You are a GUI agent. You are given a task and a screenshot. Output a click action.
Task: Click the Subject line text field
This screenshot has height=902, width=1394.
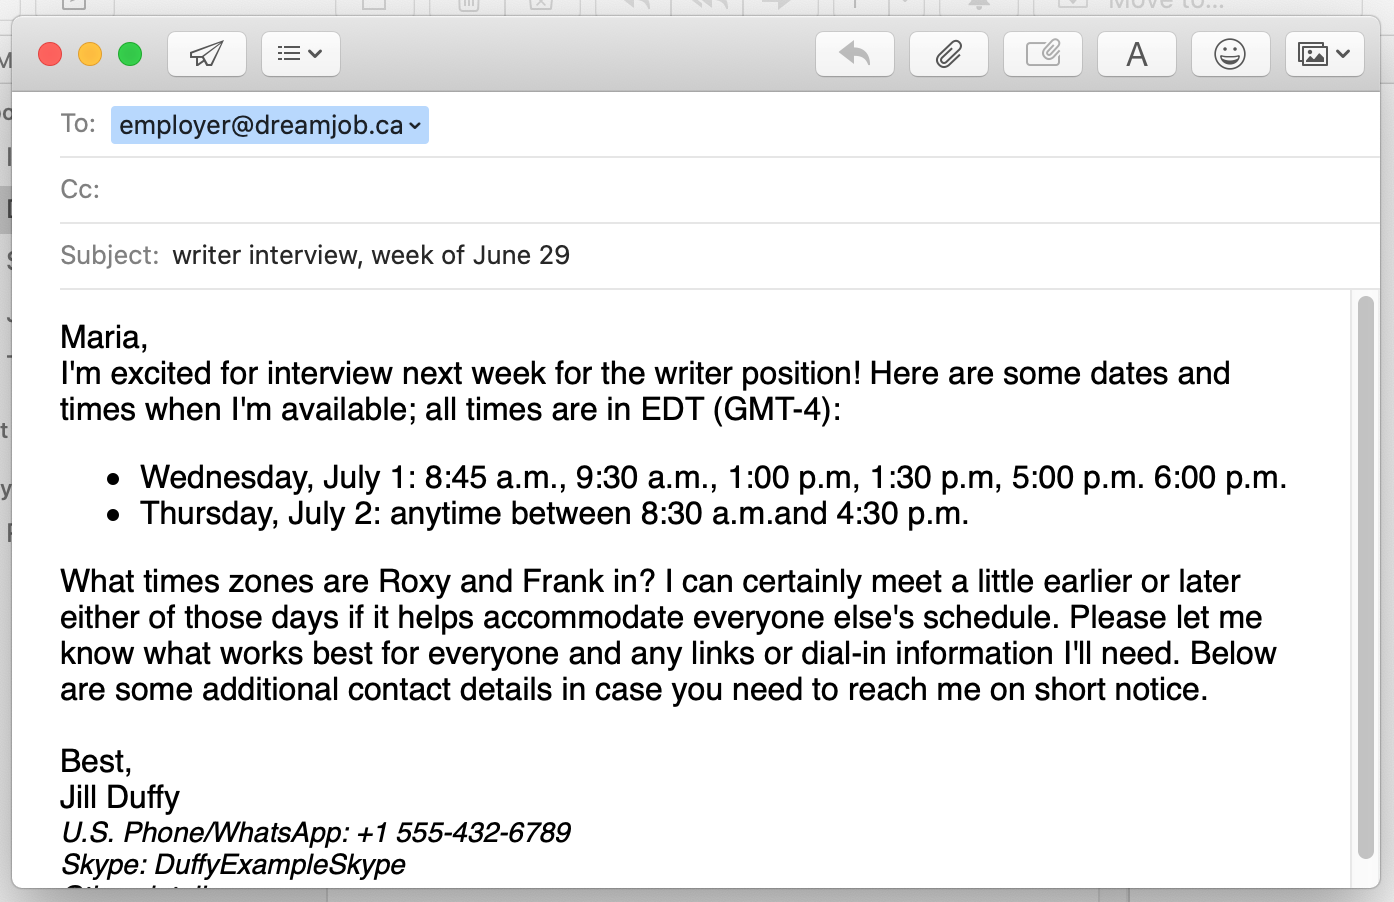pyautogui.click(x=770, y=255)
